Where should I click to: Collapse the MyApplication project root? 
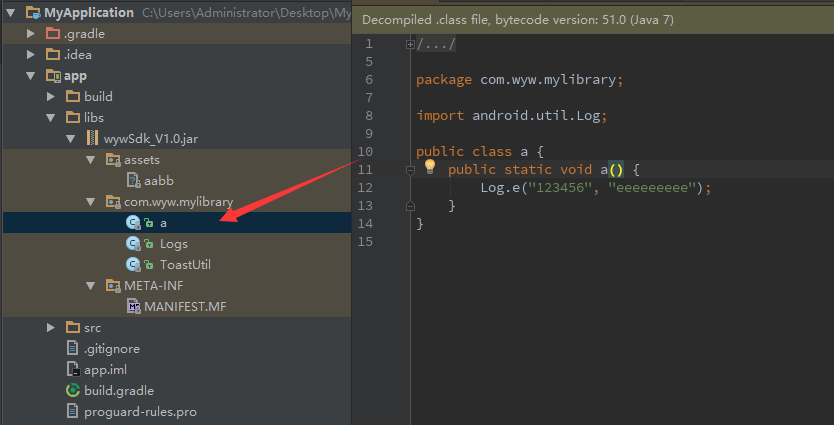tap(11, 13)
